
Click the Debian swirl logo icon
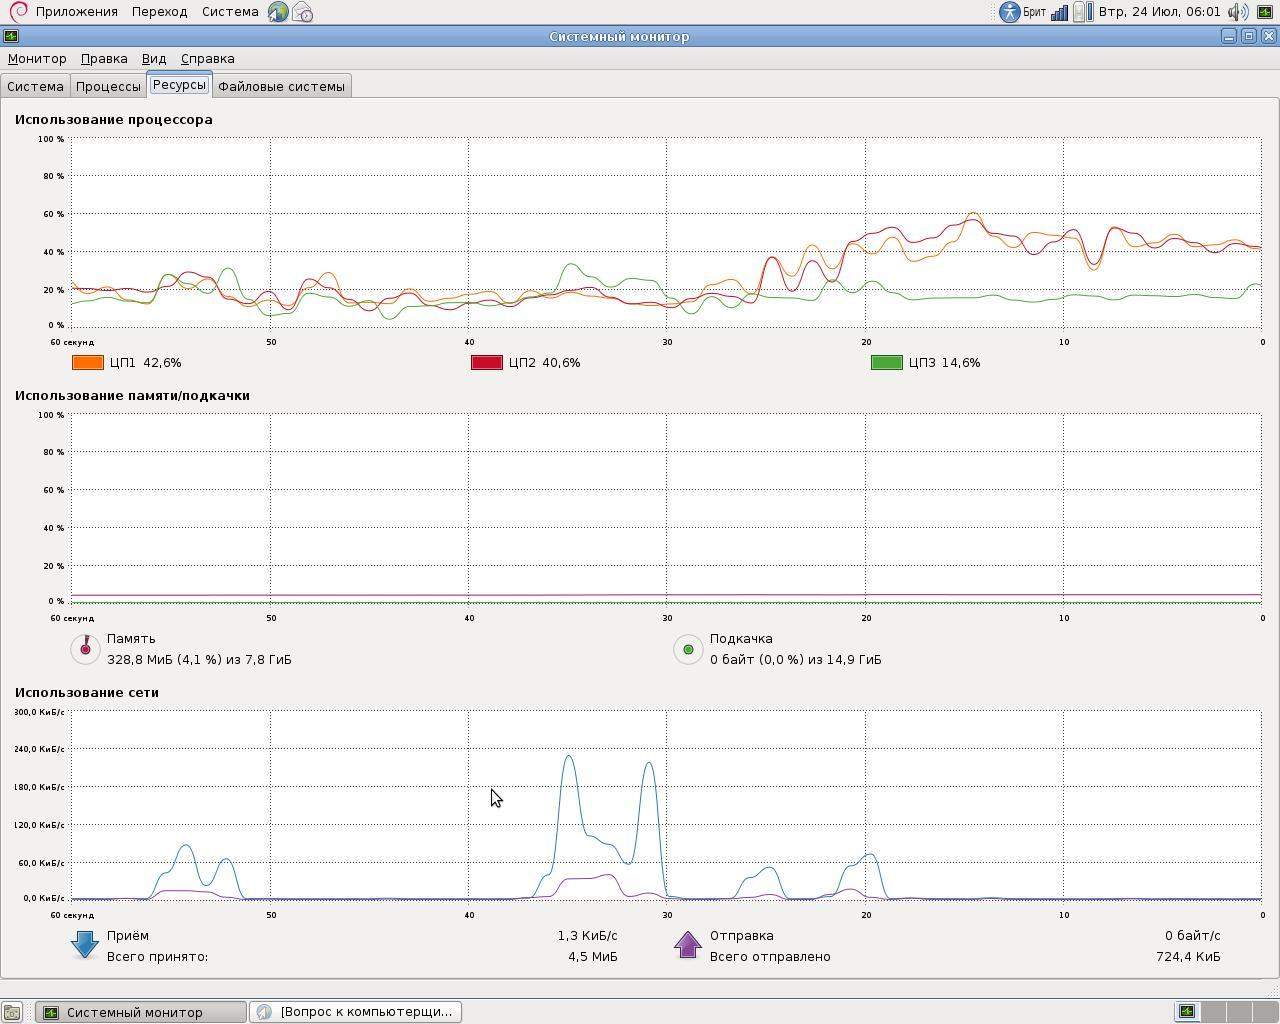[17, 12]
